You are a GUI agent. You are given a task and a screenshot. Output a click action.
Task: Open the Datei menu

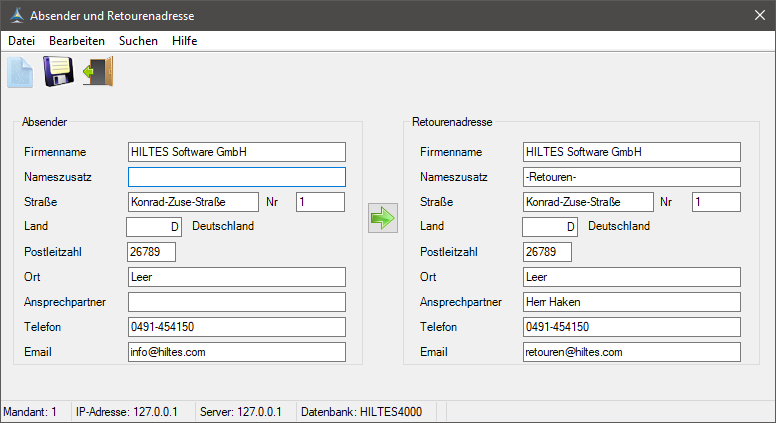pos(21,41)
